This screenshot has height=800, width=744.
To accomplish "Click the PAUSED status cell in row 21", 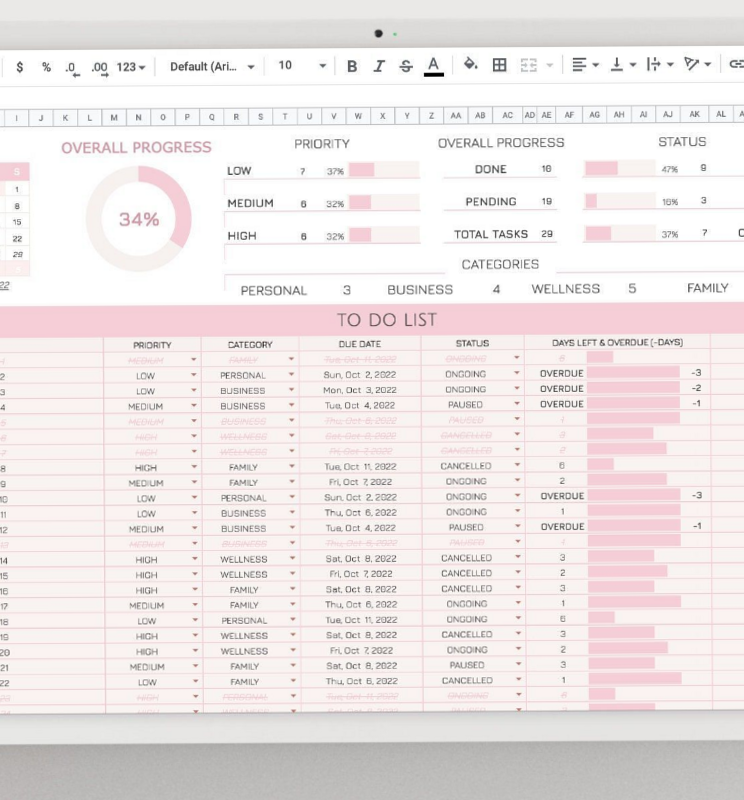I will point(466,665).
